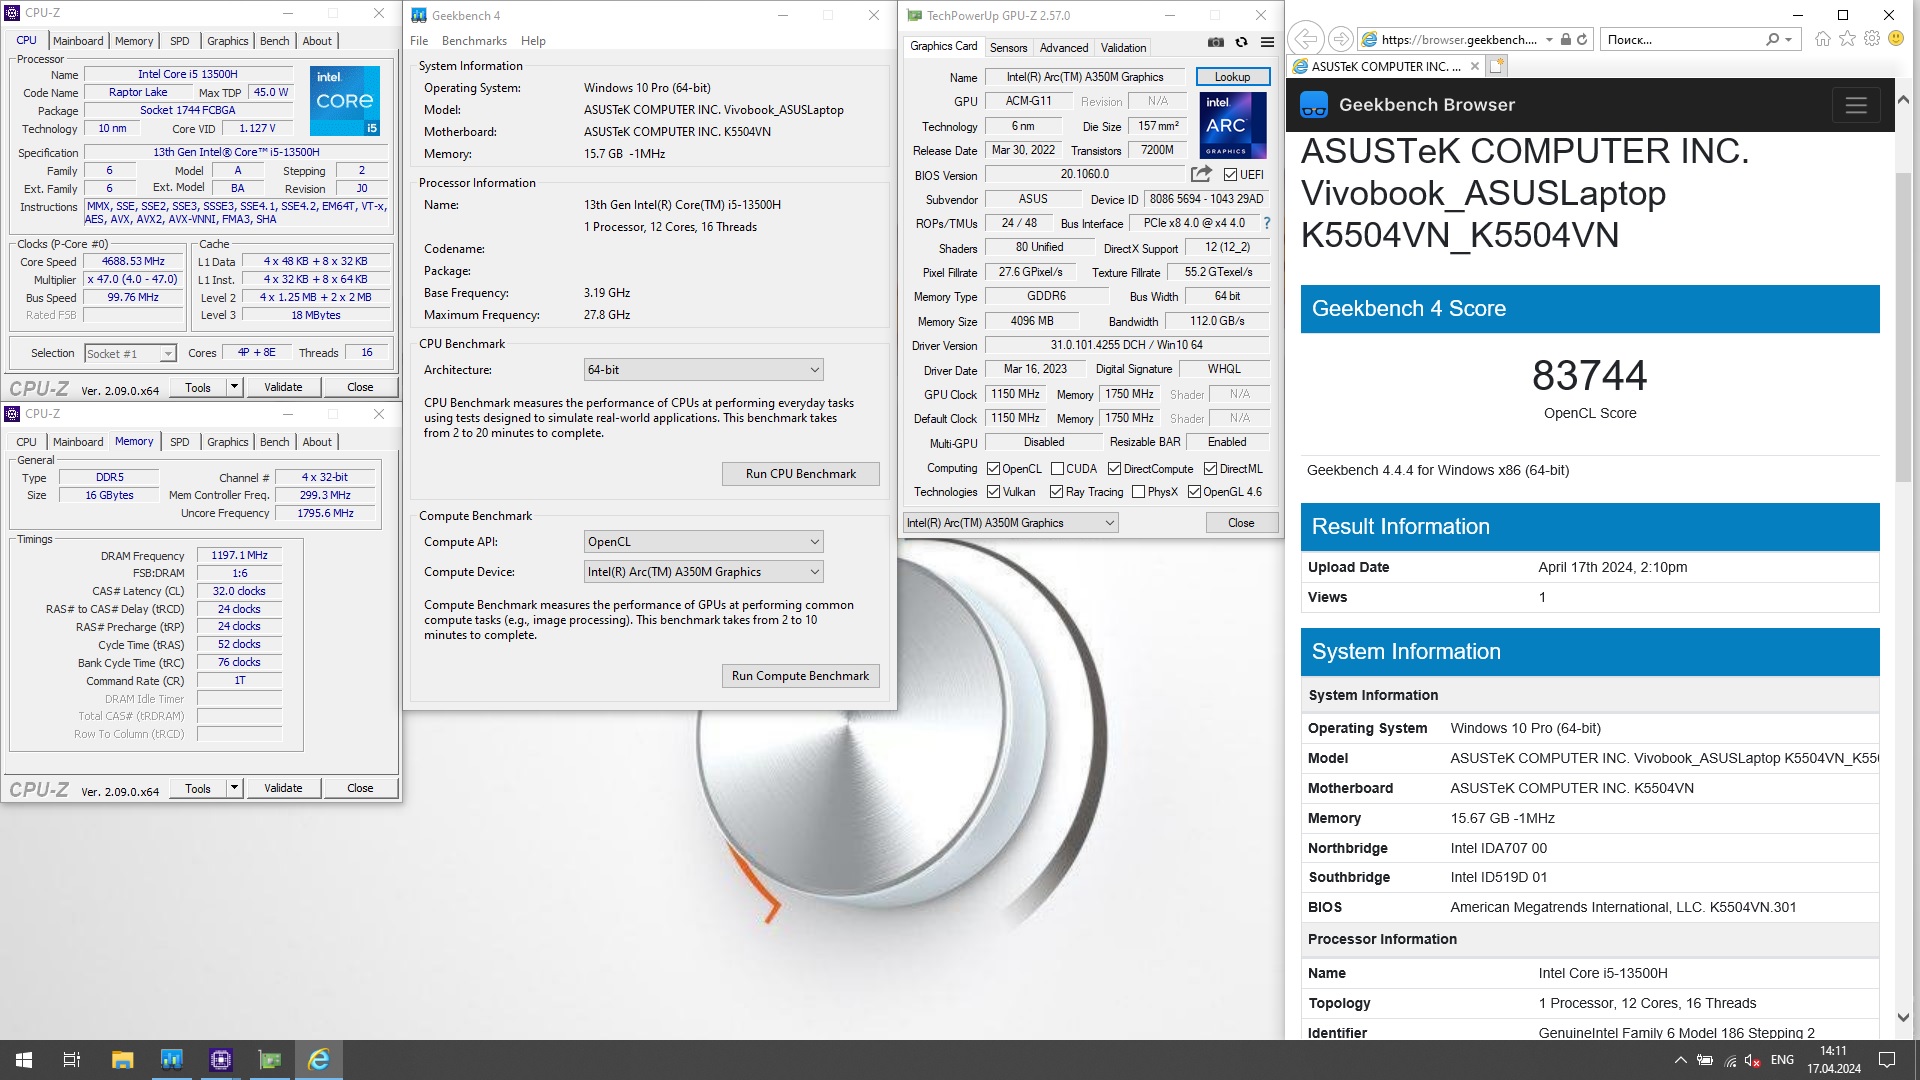Show hidden system tray icons
The image size is (1920, 1080).
tap(1680, 1060)
